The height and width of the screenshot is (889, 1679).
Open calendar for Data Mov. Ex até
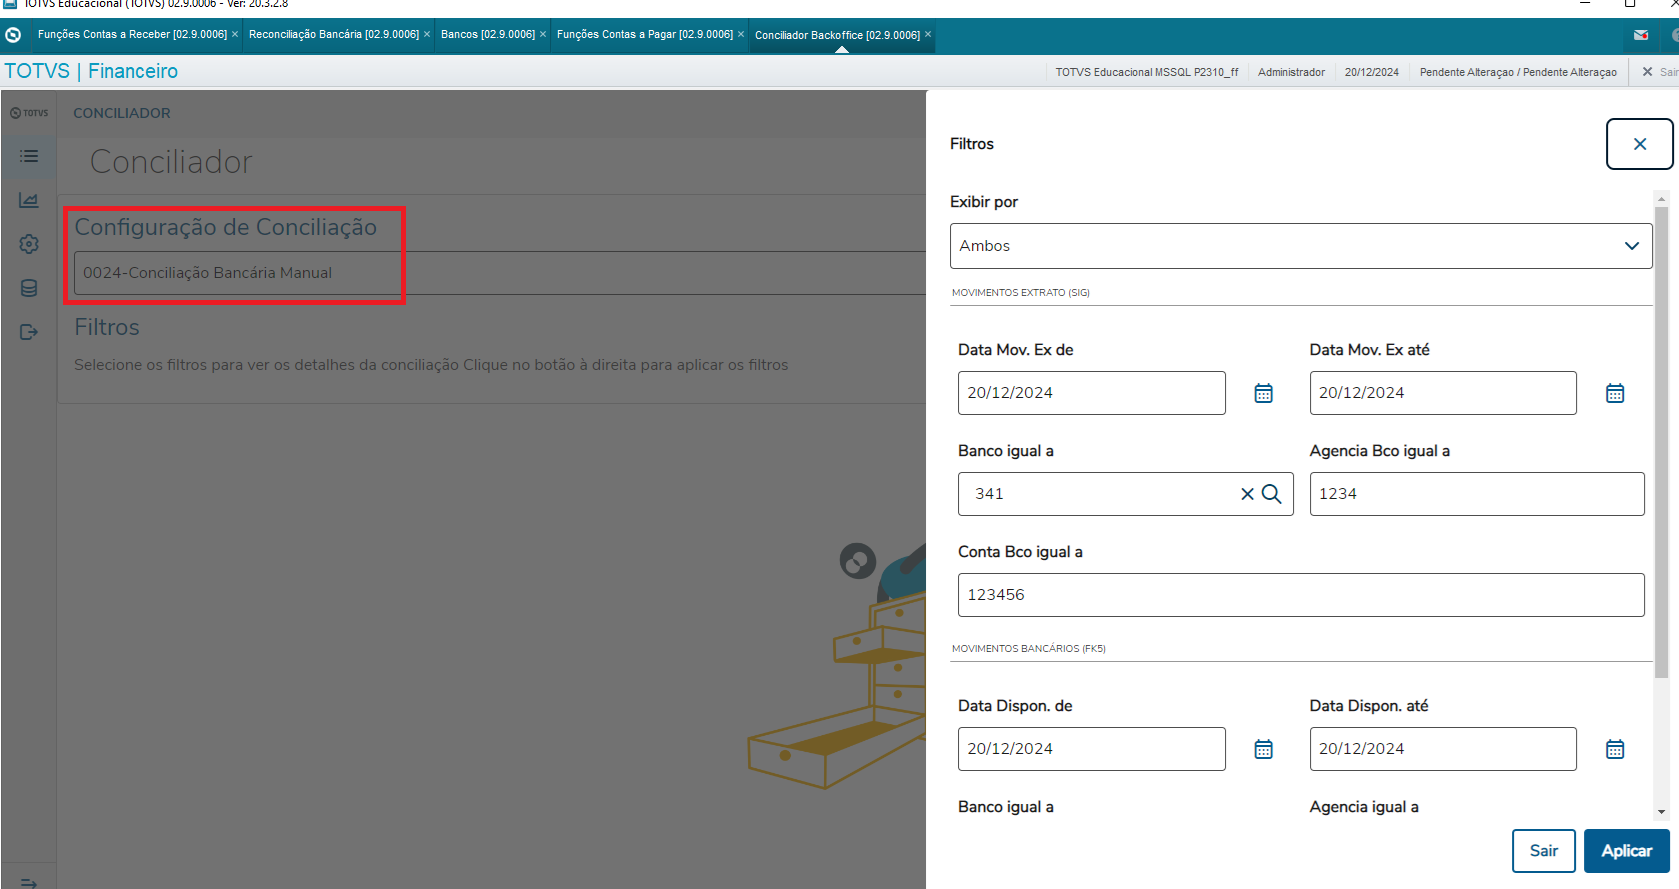(x=1614, y=393)
